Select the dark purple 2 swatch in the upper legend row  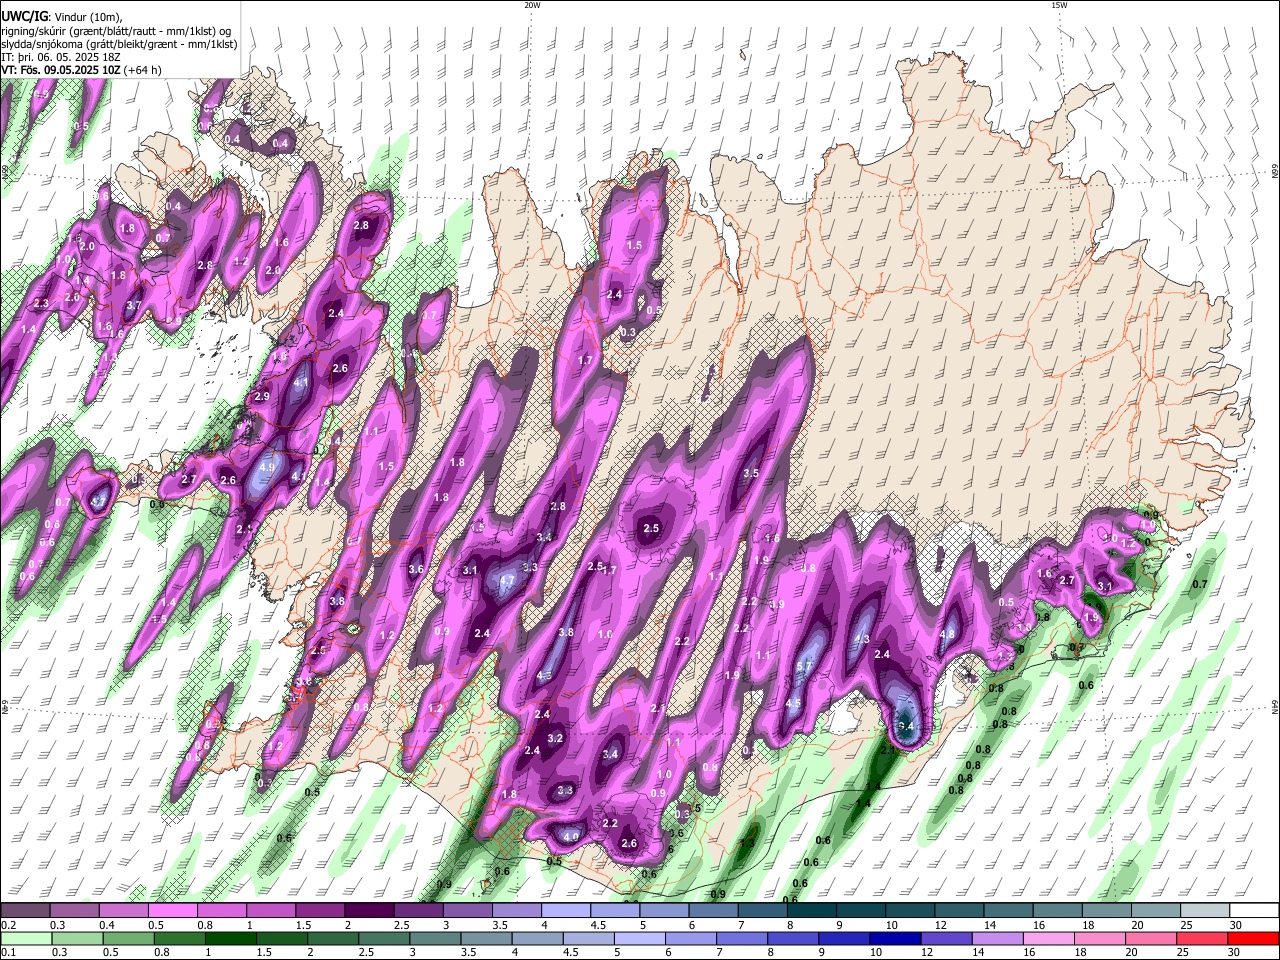pyautogui.click(x=369, y=911)
